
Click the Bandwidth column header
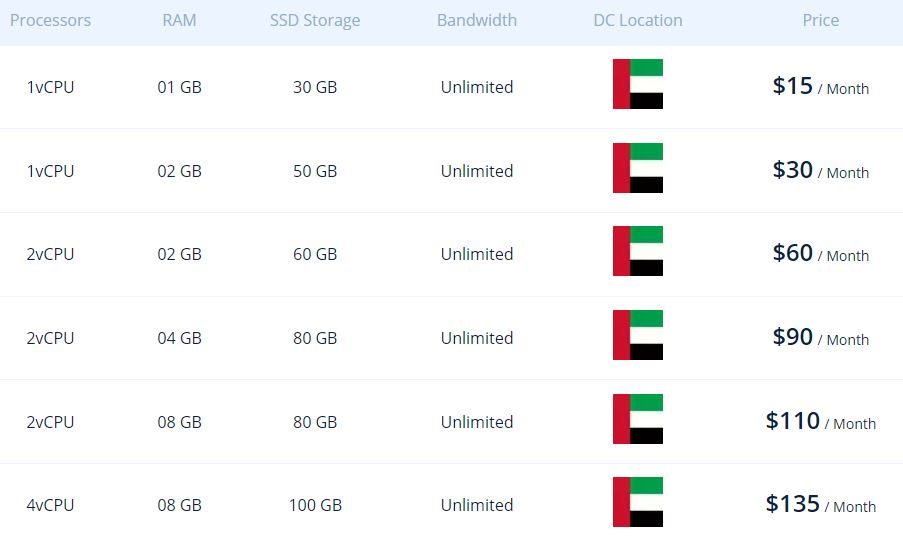click(477, 20)
